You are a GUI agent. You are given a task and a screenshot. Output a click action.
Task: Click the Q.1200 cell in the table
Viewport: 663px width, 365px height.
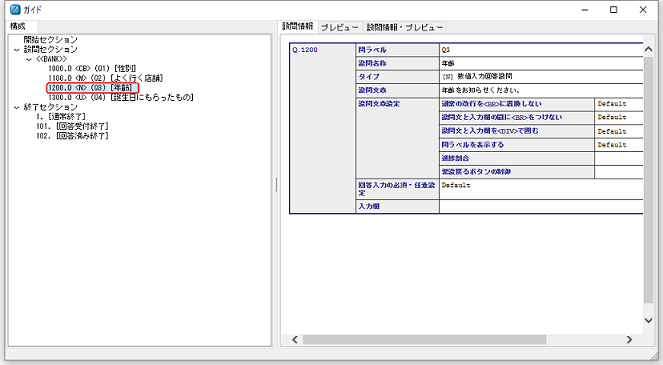tap(323, 128)
